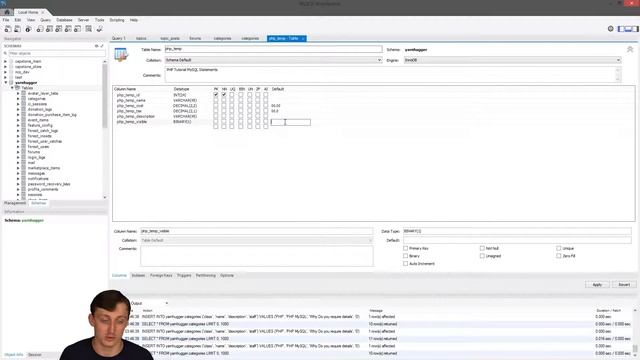Open the table Collation dropdown showing Schema Default
Screen dimensions: 640x360
[273, 60]
